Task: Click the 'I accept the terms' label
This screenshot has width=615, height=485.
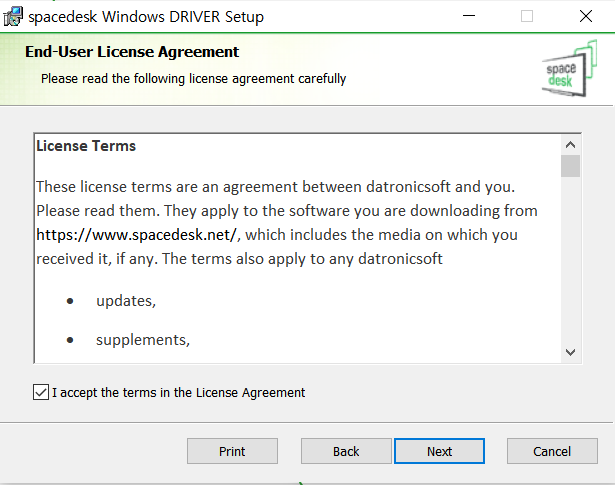Action: (x=178, y=392)
